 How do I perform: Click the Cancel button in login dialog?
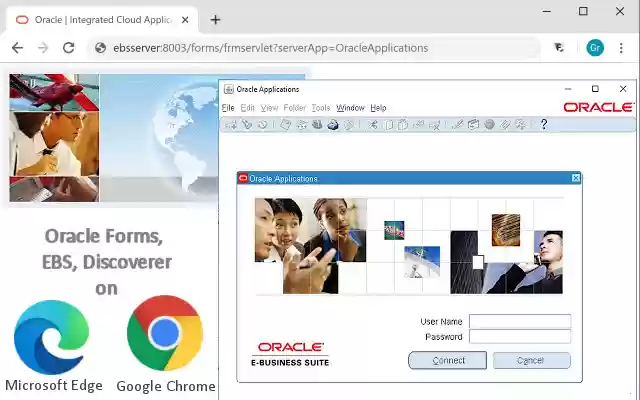coord(531,360)
